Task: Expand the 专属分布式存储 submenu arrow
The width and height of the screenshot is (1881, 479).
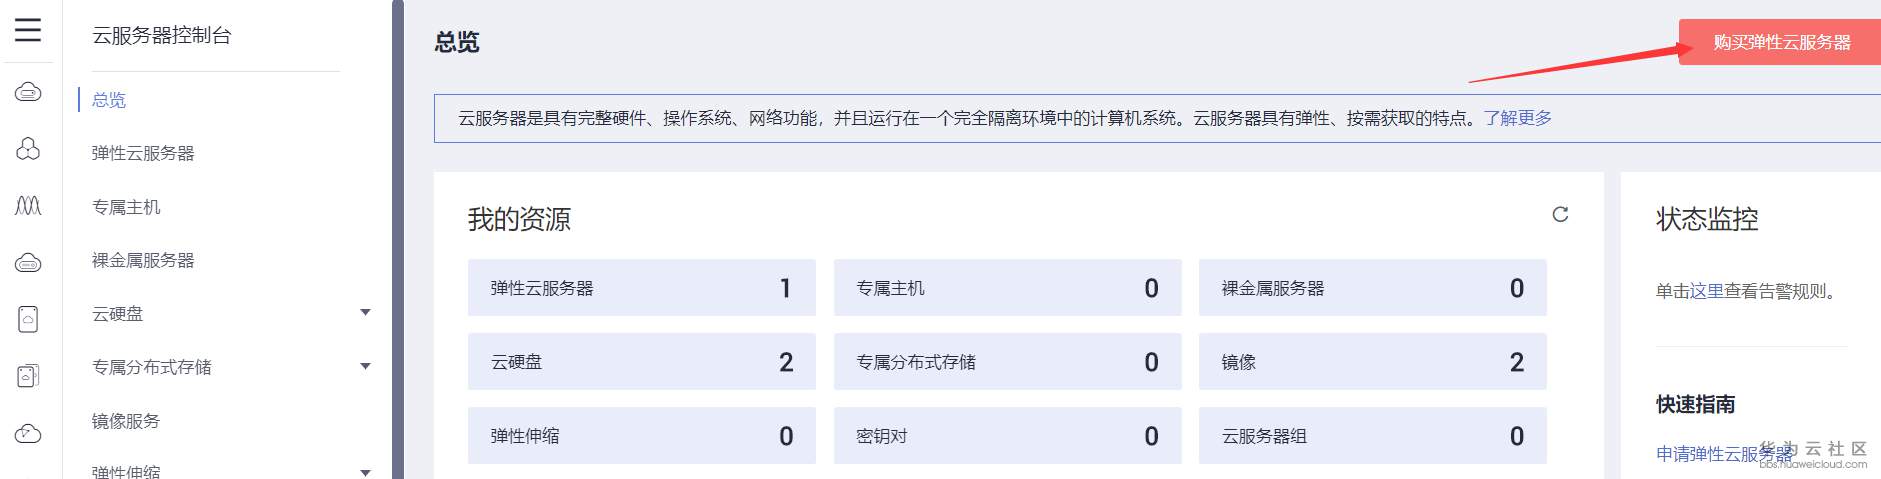Action: (x=365, y=367)
